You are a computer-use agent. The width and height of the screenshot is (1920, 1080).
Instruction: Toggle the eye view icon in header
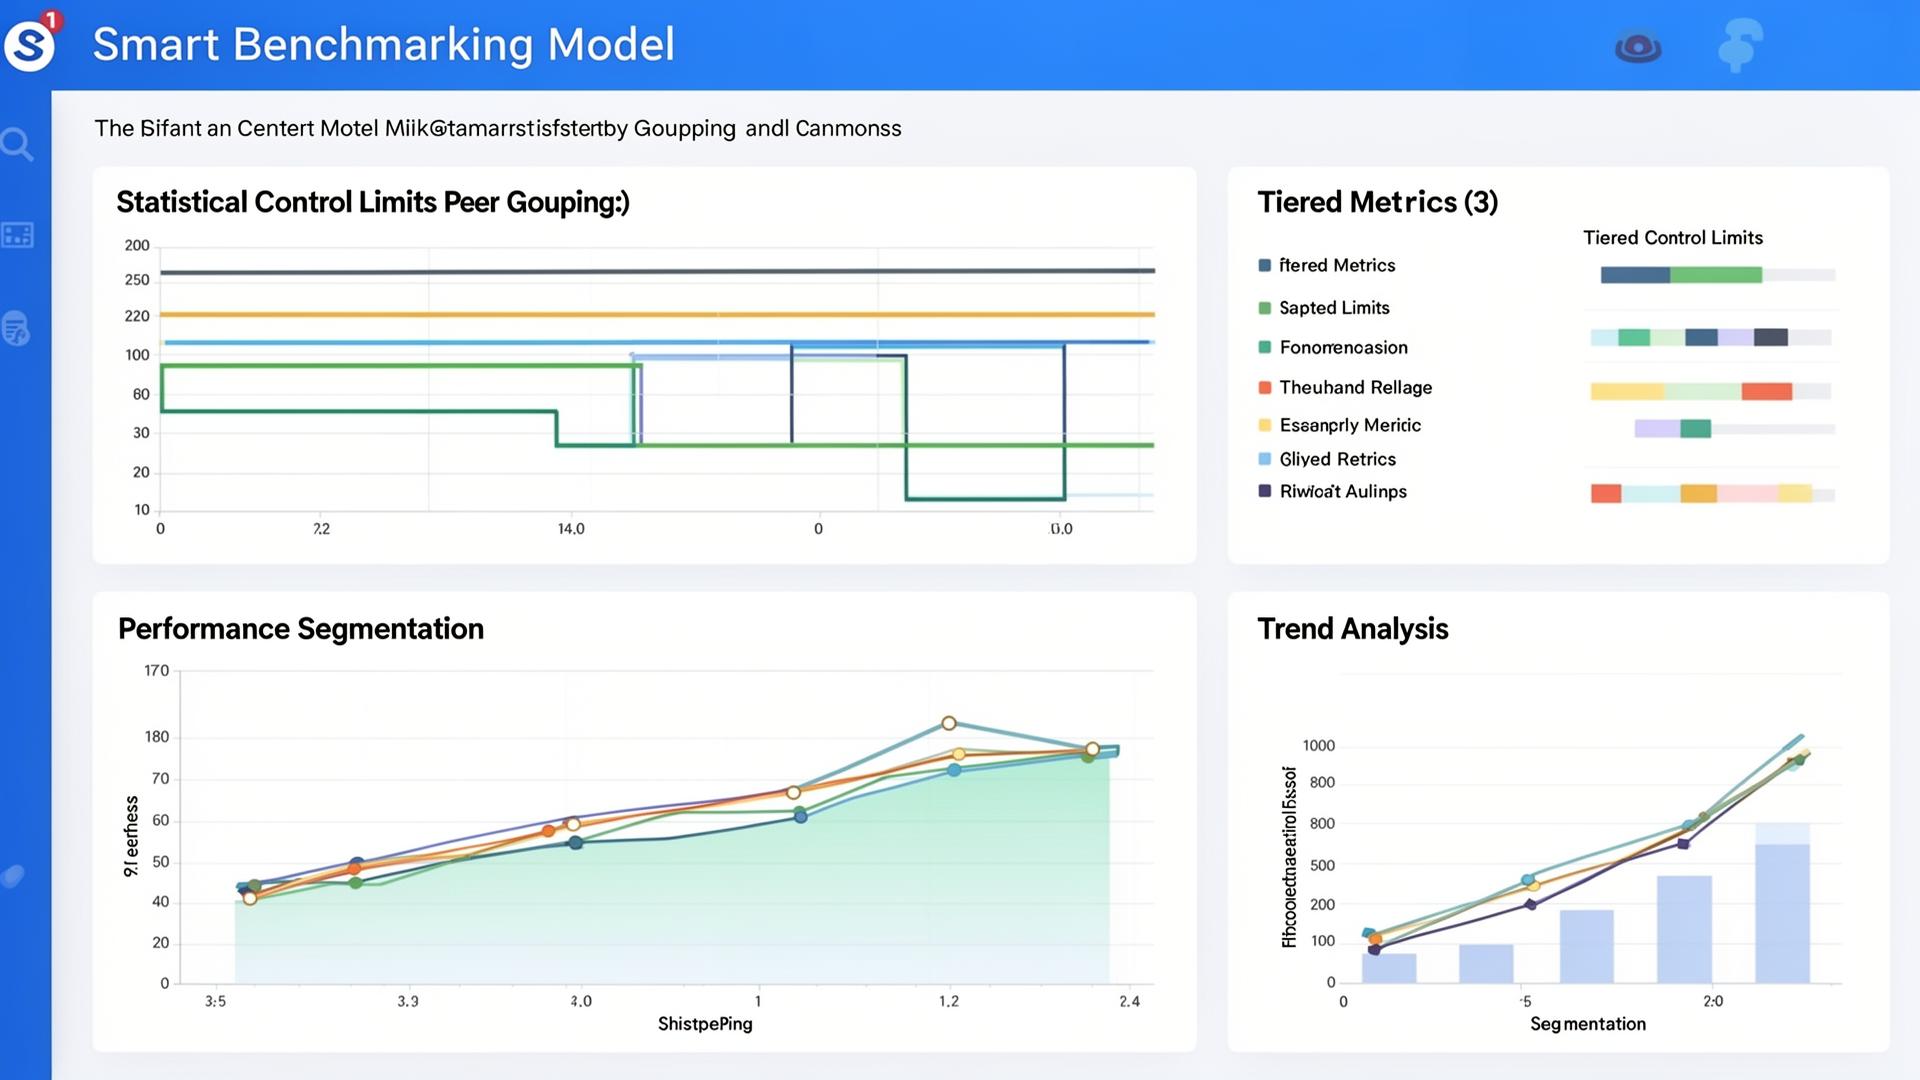(x=1638, y=47)
